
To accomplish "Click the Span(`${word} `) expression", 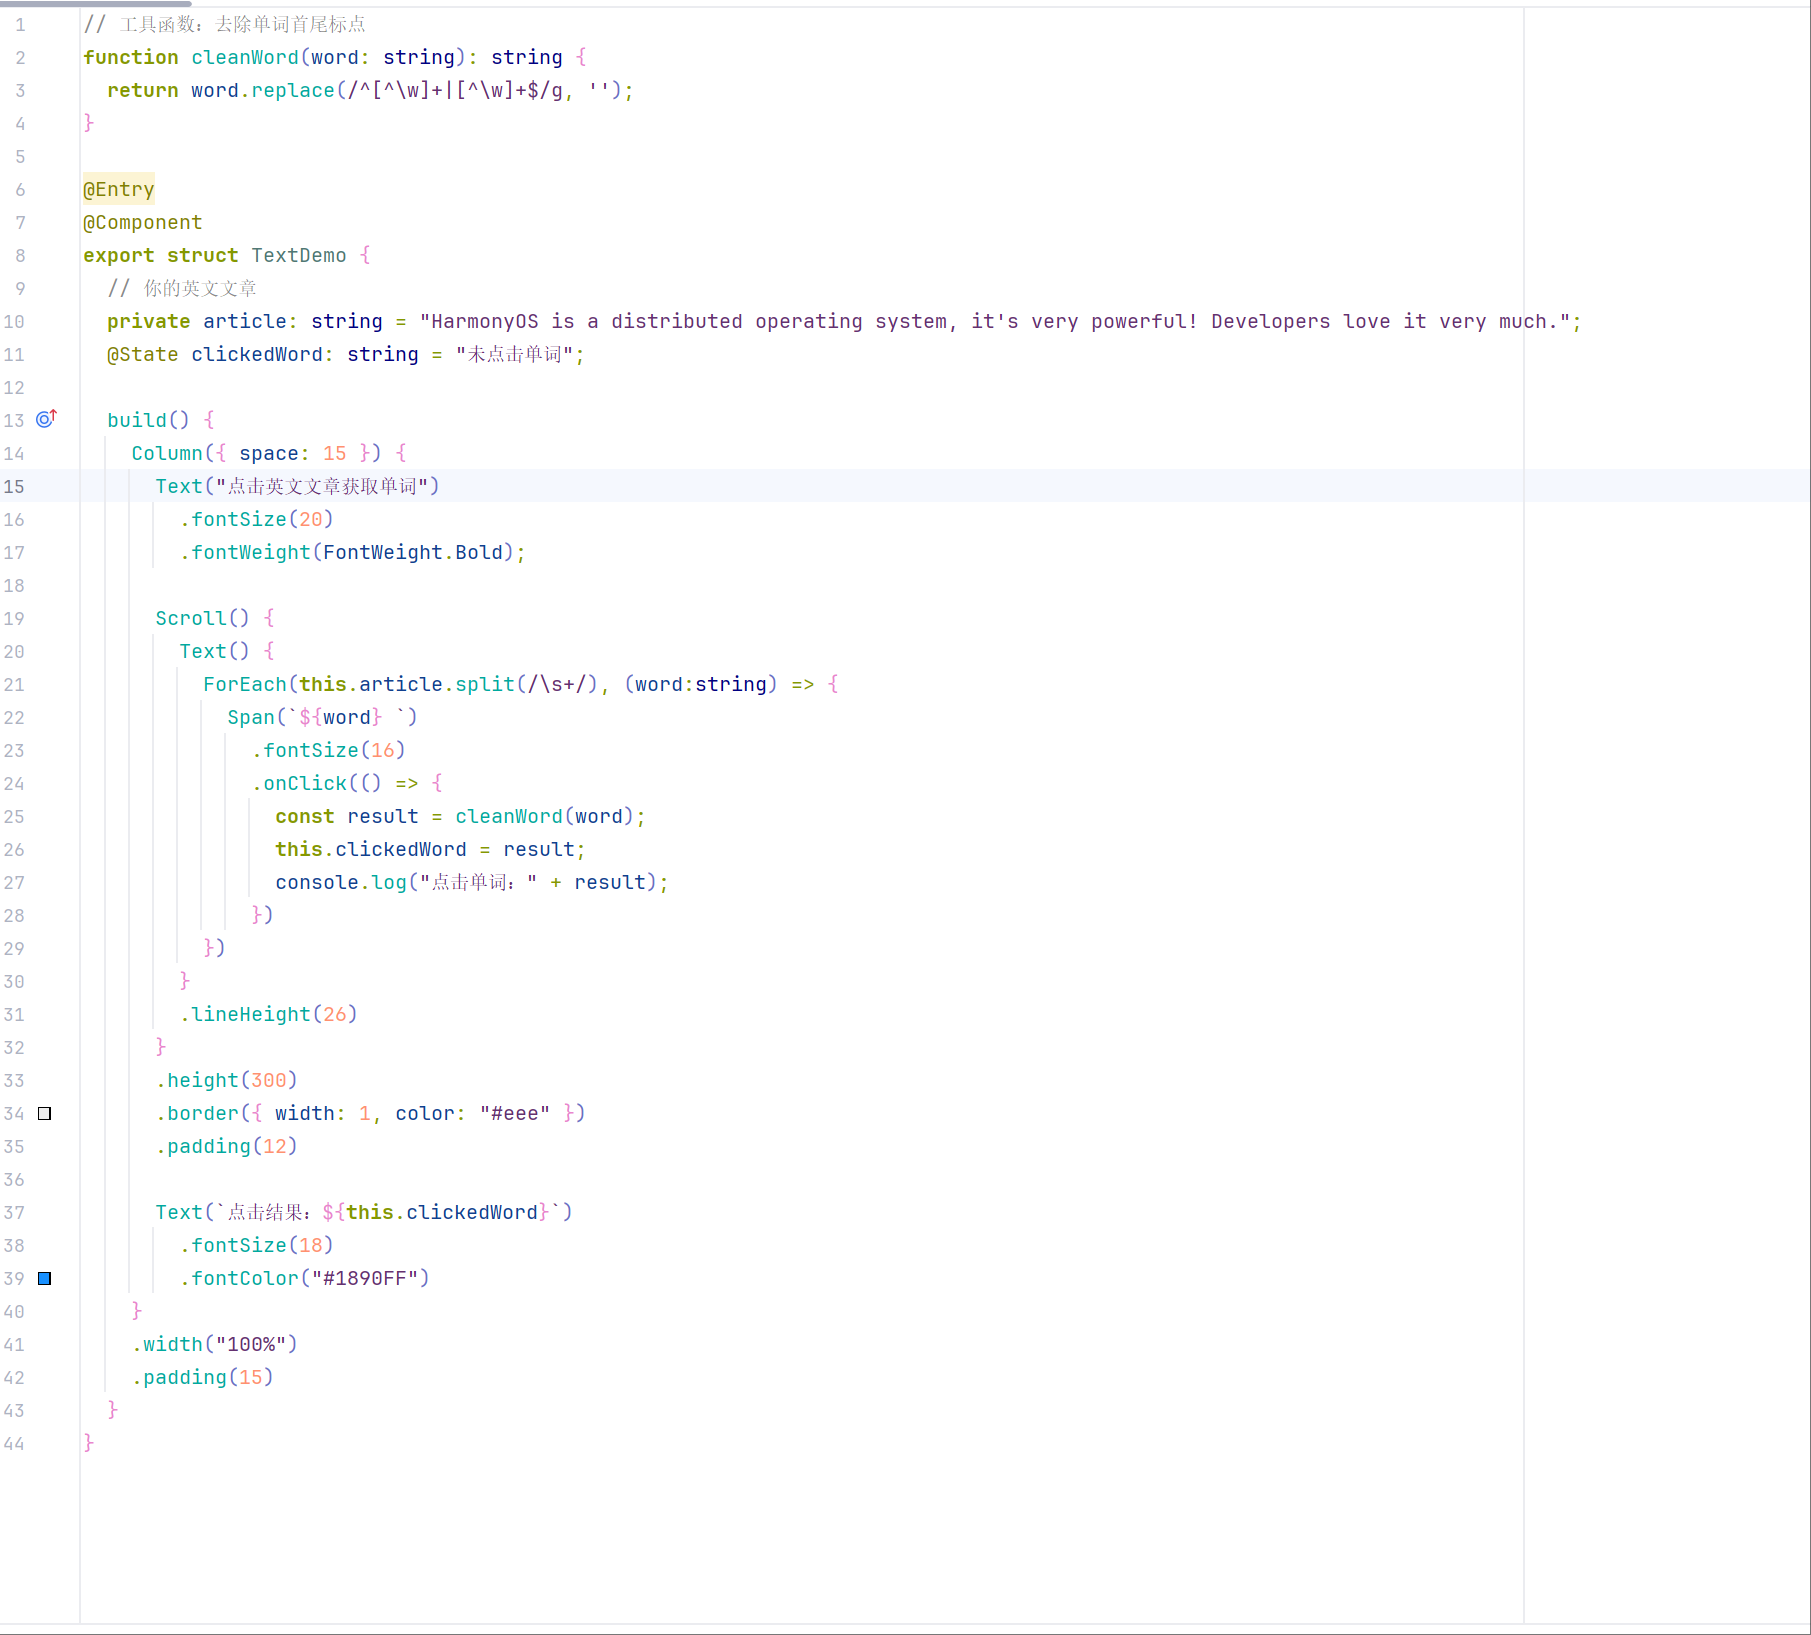I will pos(322,717).
